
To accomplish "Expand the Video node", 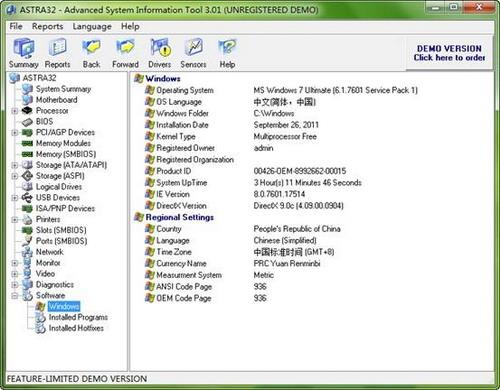I will [x=15, y=274].
